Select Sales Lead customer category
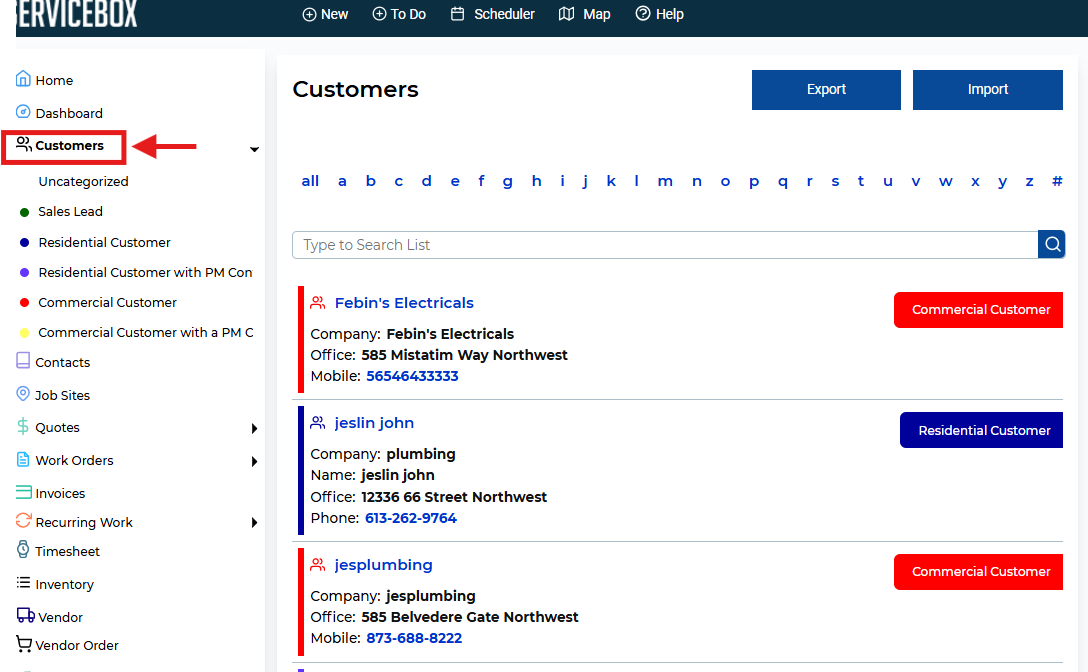The height and width of the screenshot is (672, 1088). tap(70, 211)
